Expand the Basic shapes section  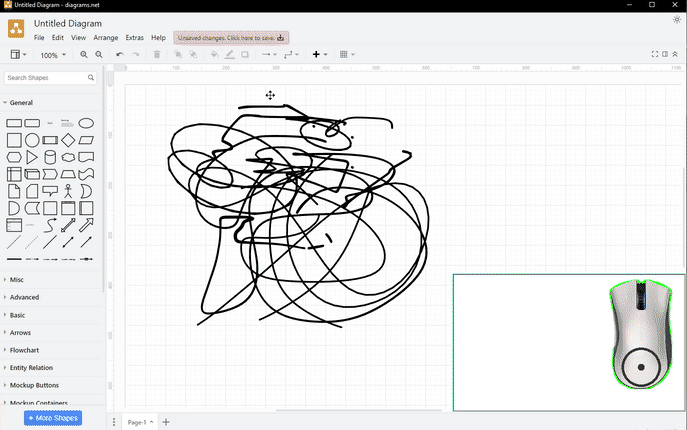(17, 315)
